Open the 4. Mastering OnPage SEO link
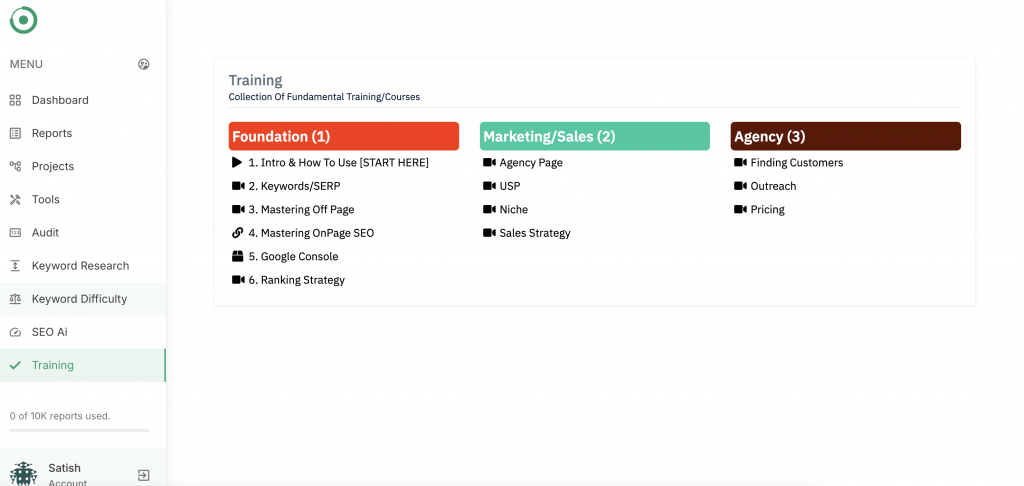This screenshot has height=486, width=1024. 311,233
